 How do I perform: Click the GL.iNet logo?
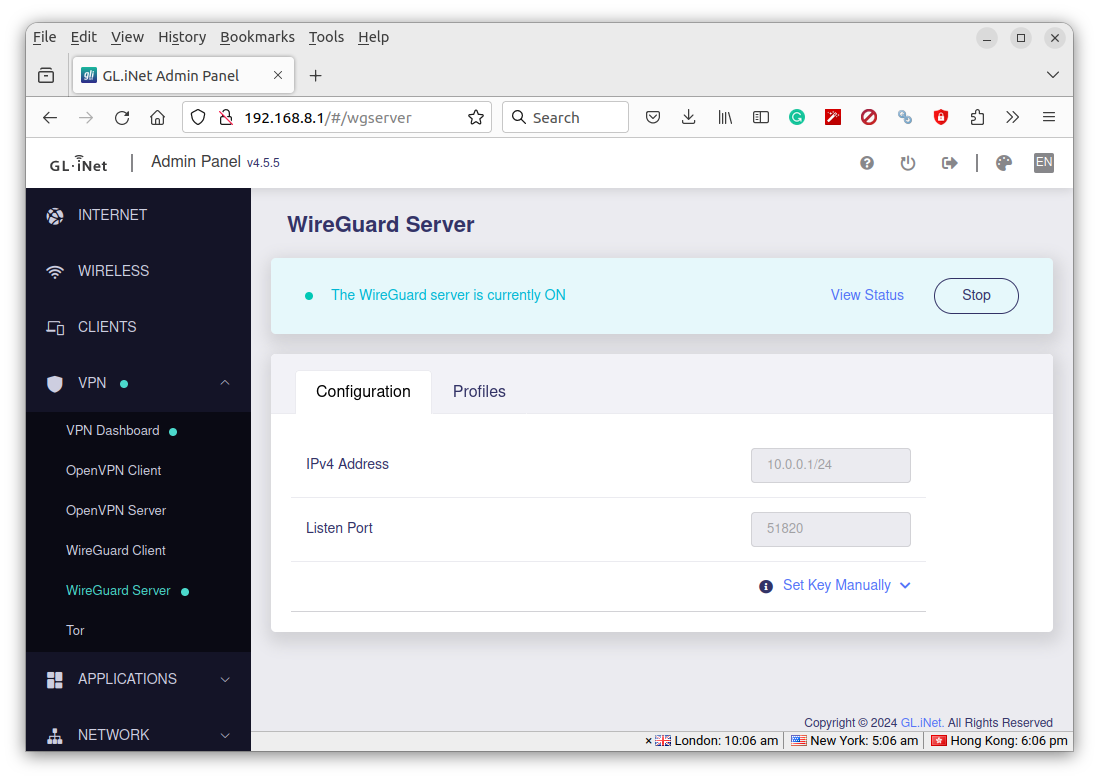coord(78,164)
